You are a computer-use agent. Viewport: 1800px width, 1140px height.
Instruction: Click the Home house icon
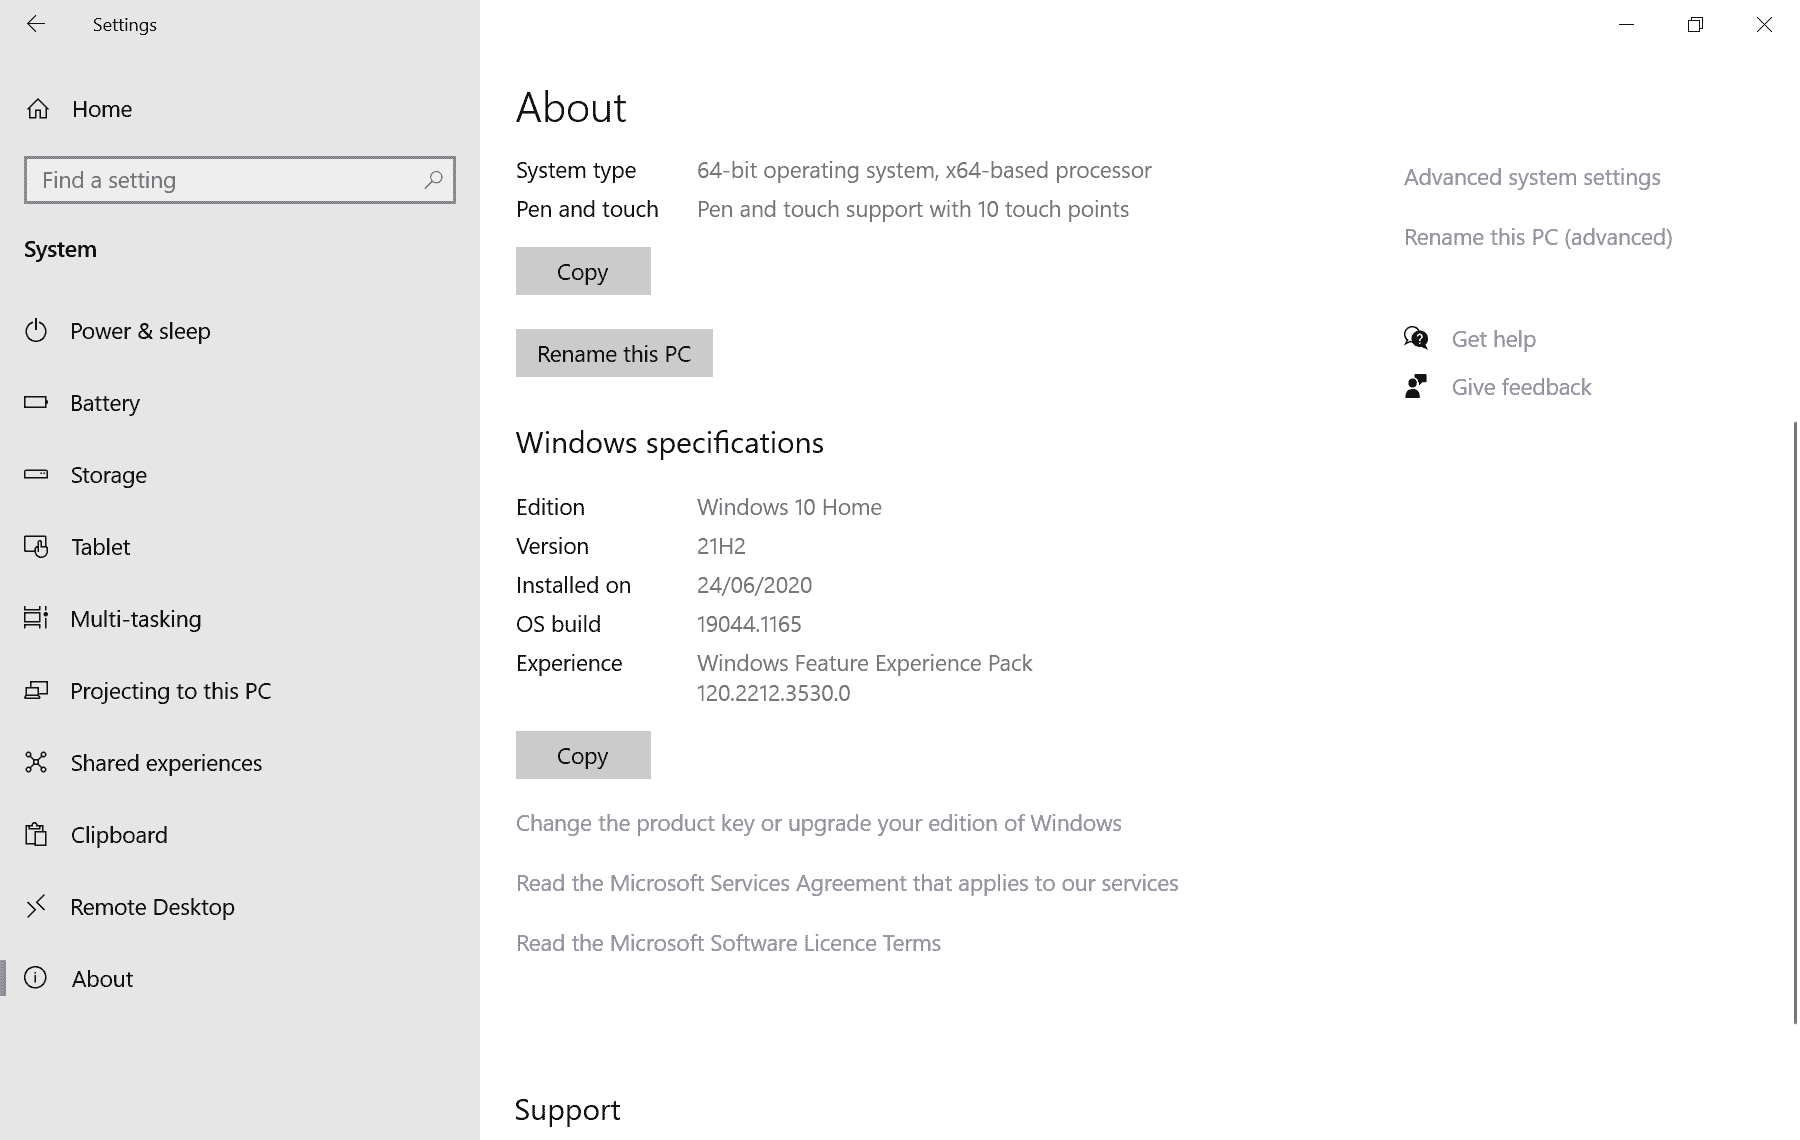click(x=38, y=109)
